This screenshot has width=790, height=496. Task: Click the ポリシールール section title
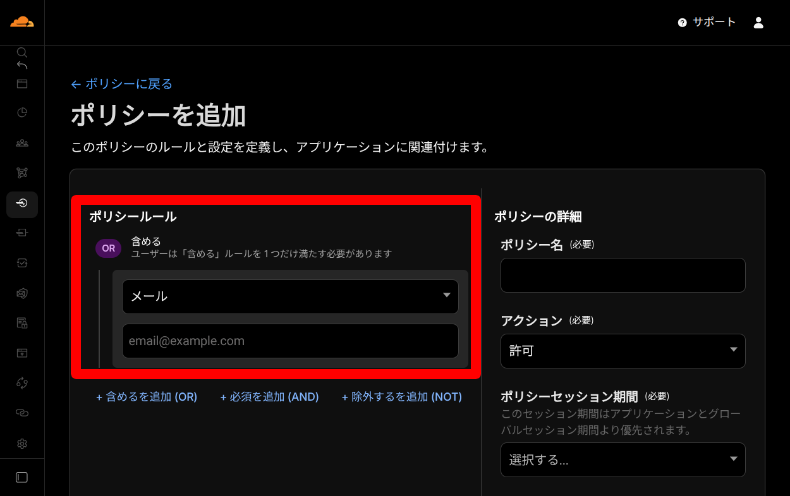133,217
